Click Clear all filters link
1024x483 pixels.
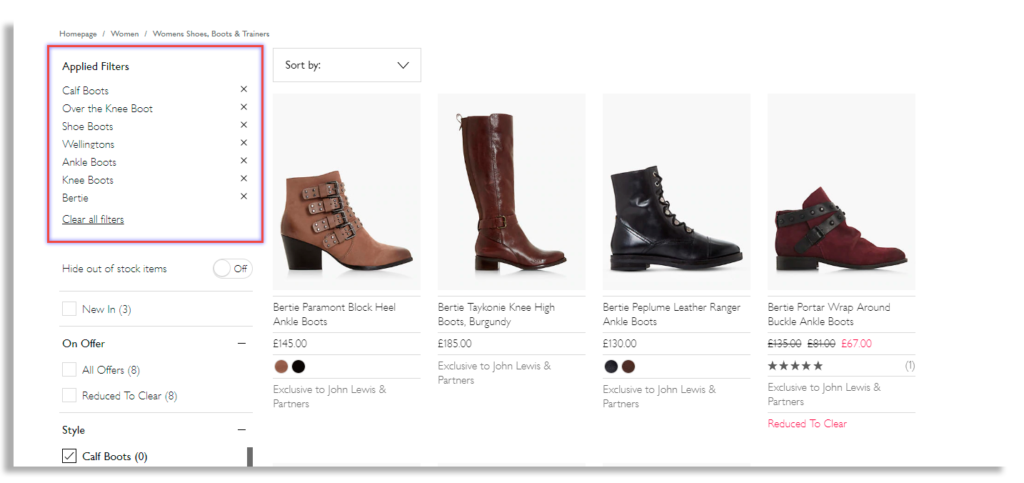point(93,219)
